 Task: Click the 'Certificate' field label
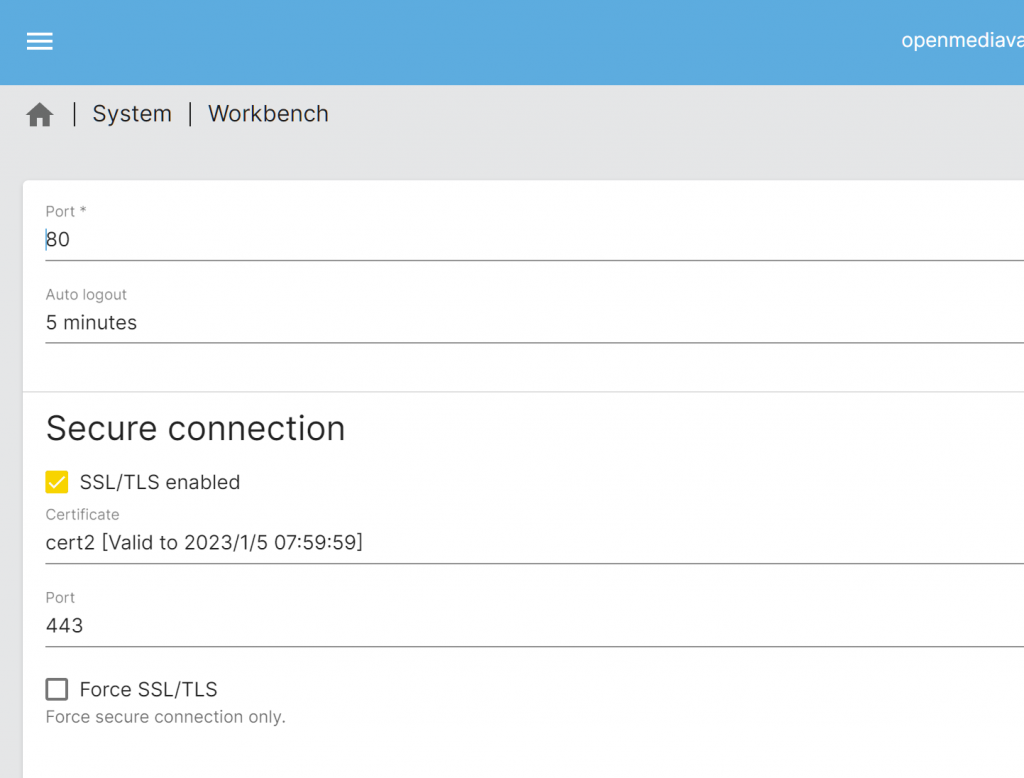coord(82,514)
